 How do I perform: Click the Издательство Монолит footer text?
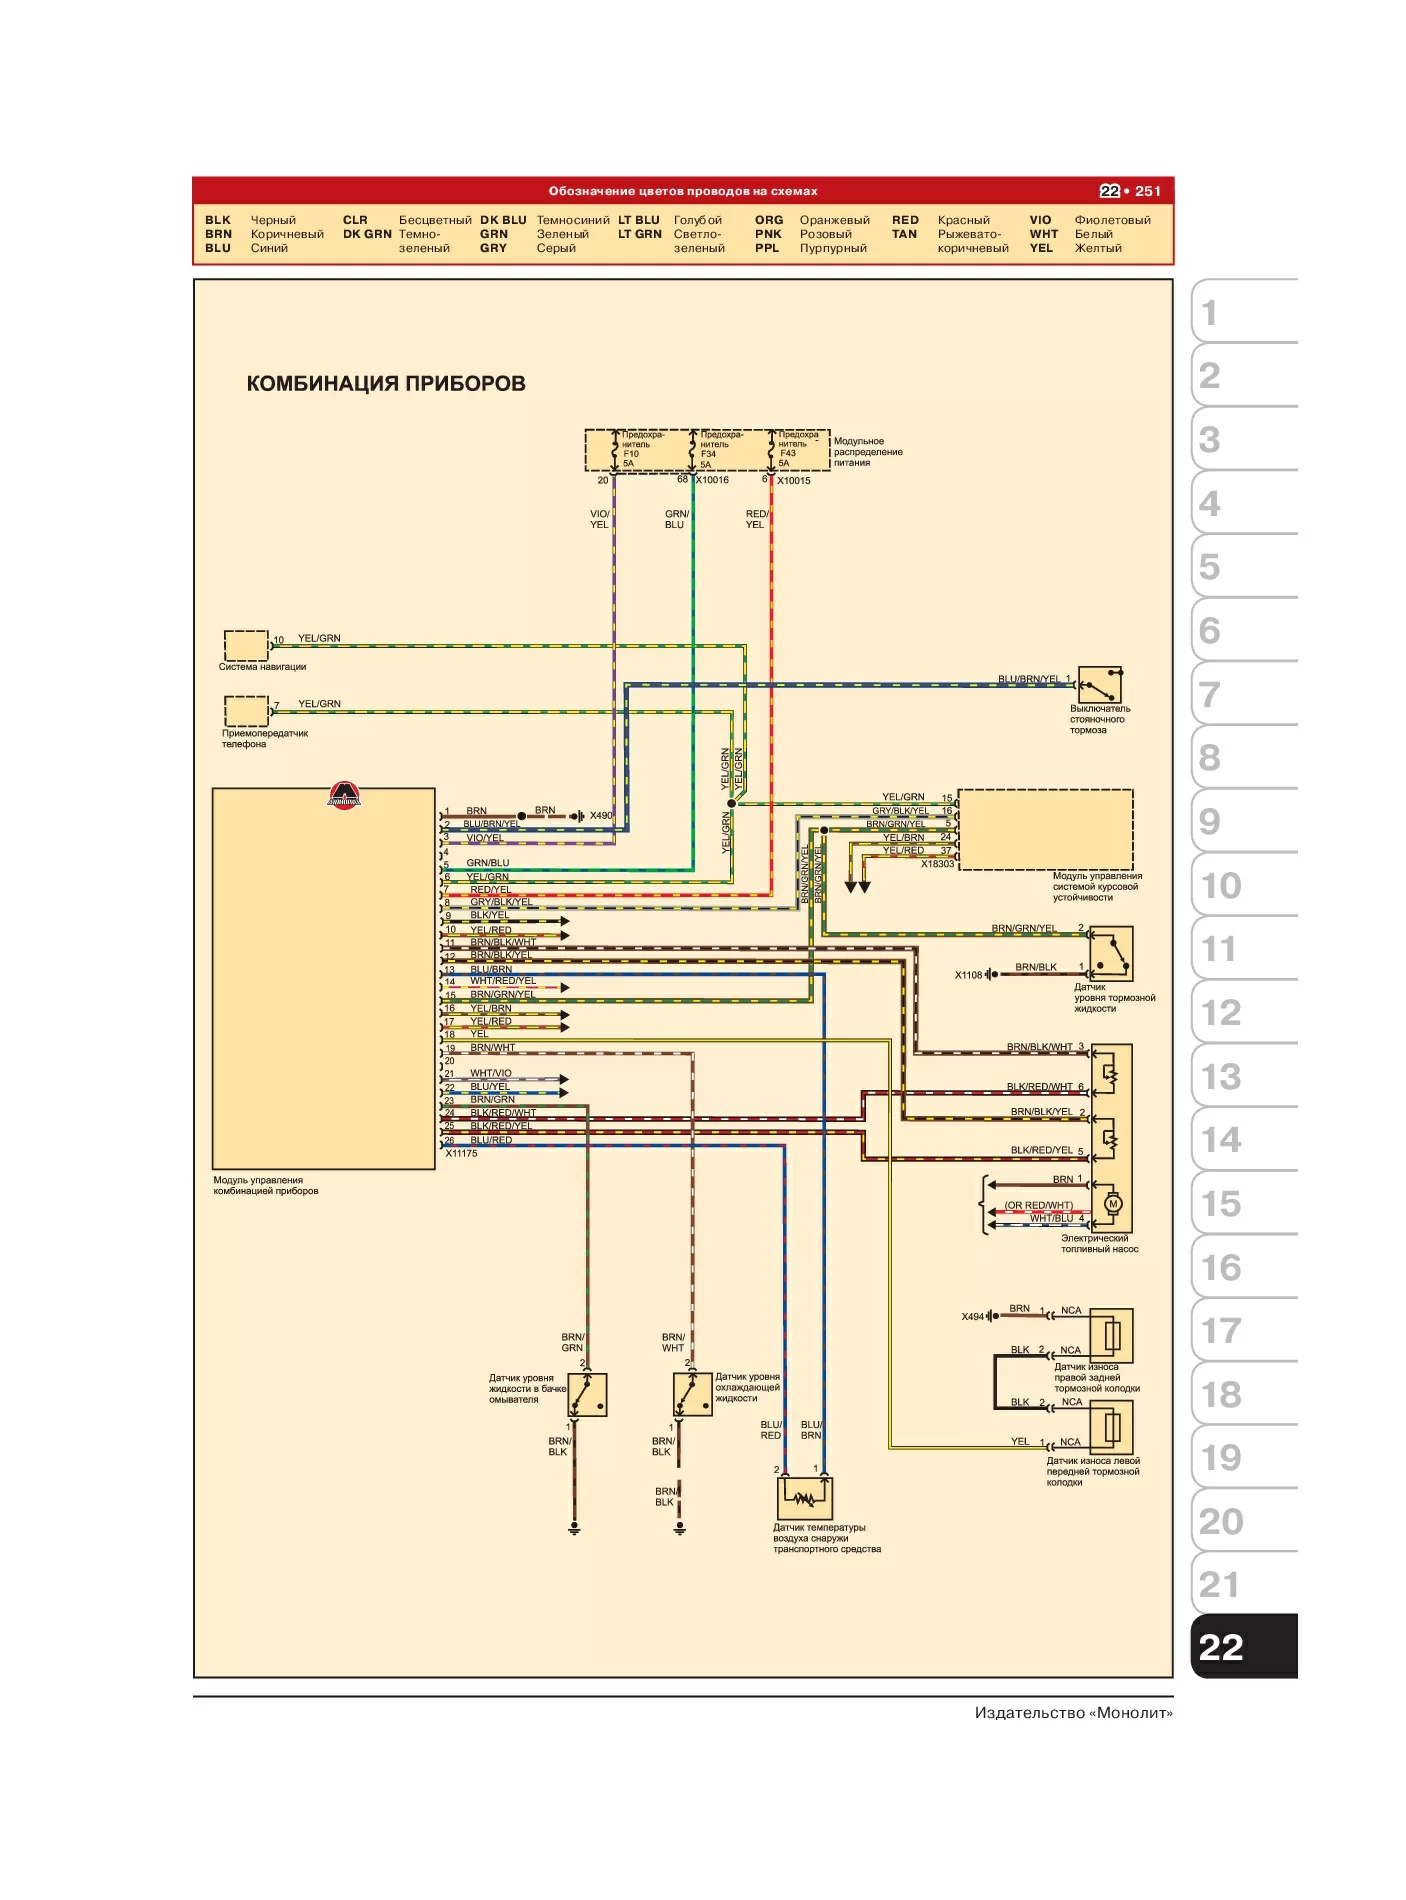(x=1073, y=1713)
